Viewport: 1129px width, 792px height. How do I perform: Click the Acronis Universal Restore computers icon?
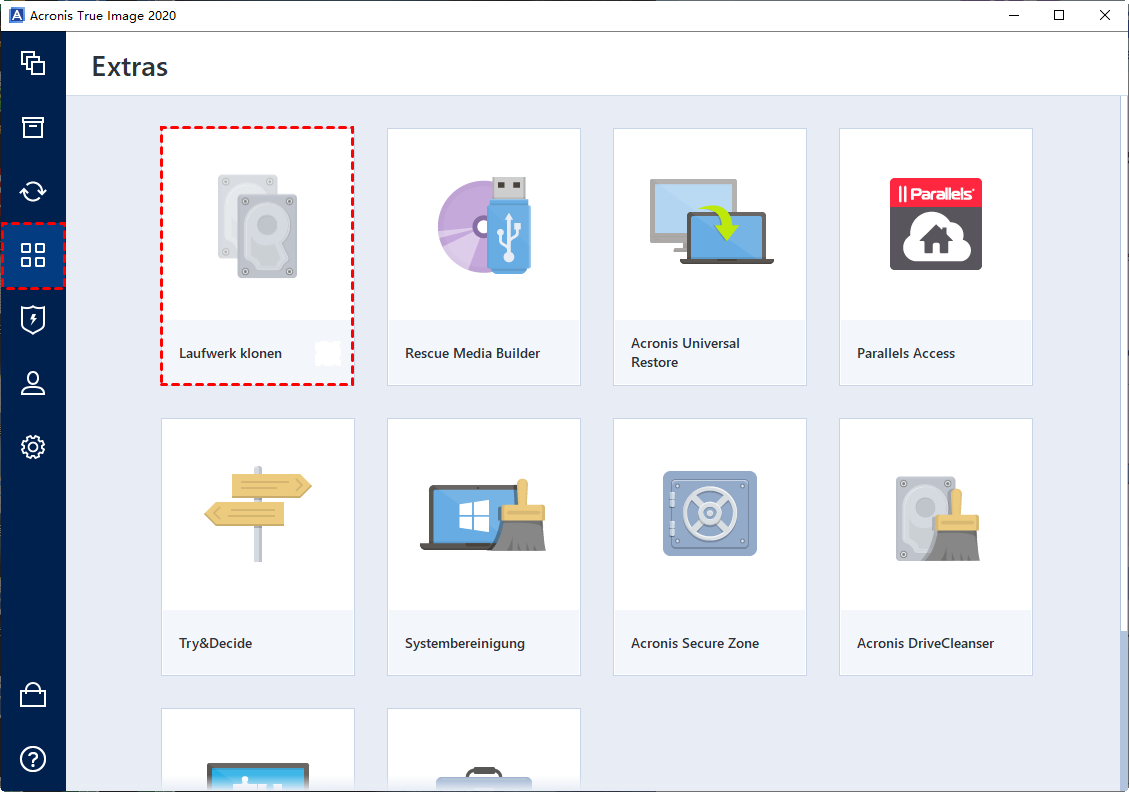[x=711, y=222]
